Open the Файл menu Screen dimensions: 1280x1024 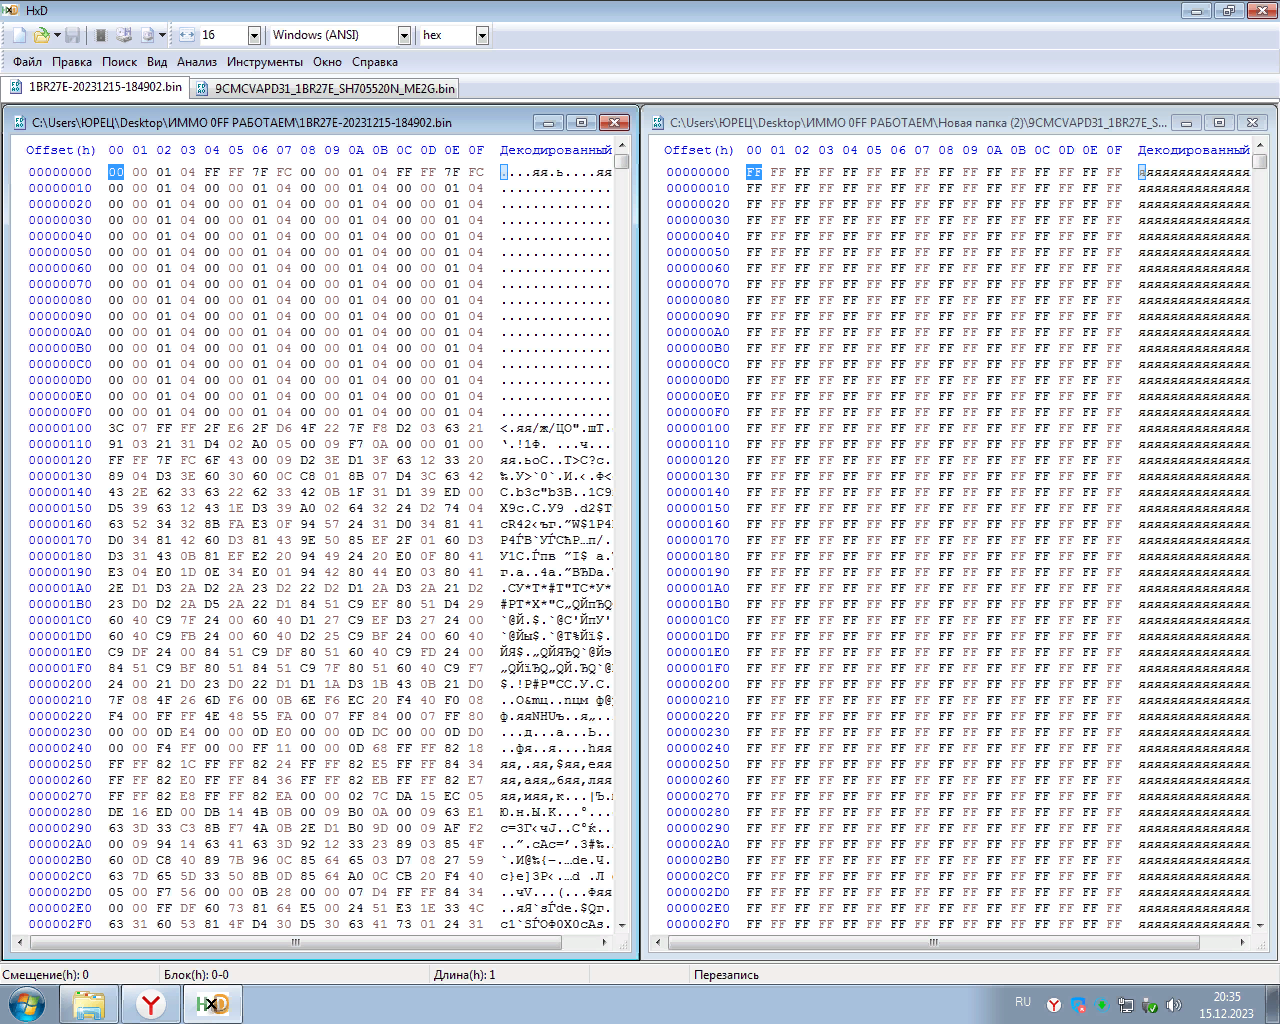[27, 62]
